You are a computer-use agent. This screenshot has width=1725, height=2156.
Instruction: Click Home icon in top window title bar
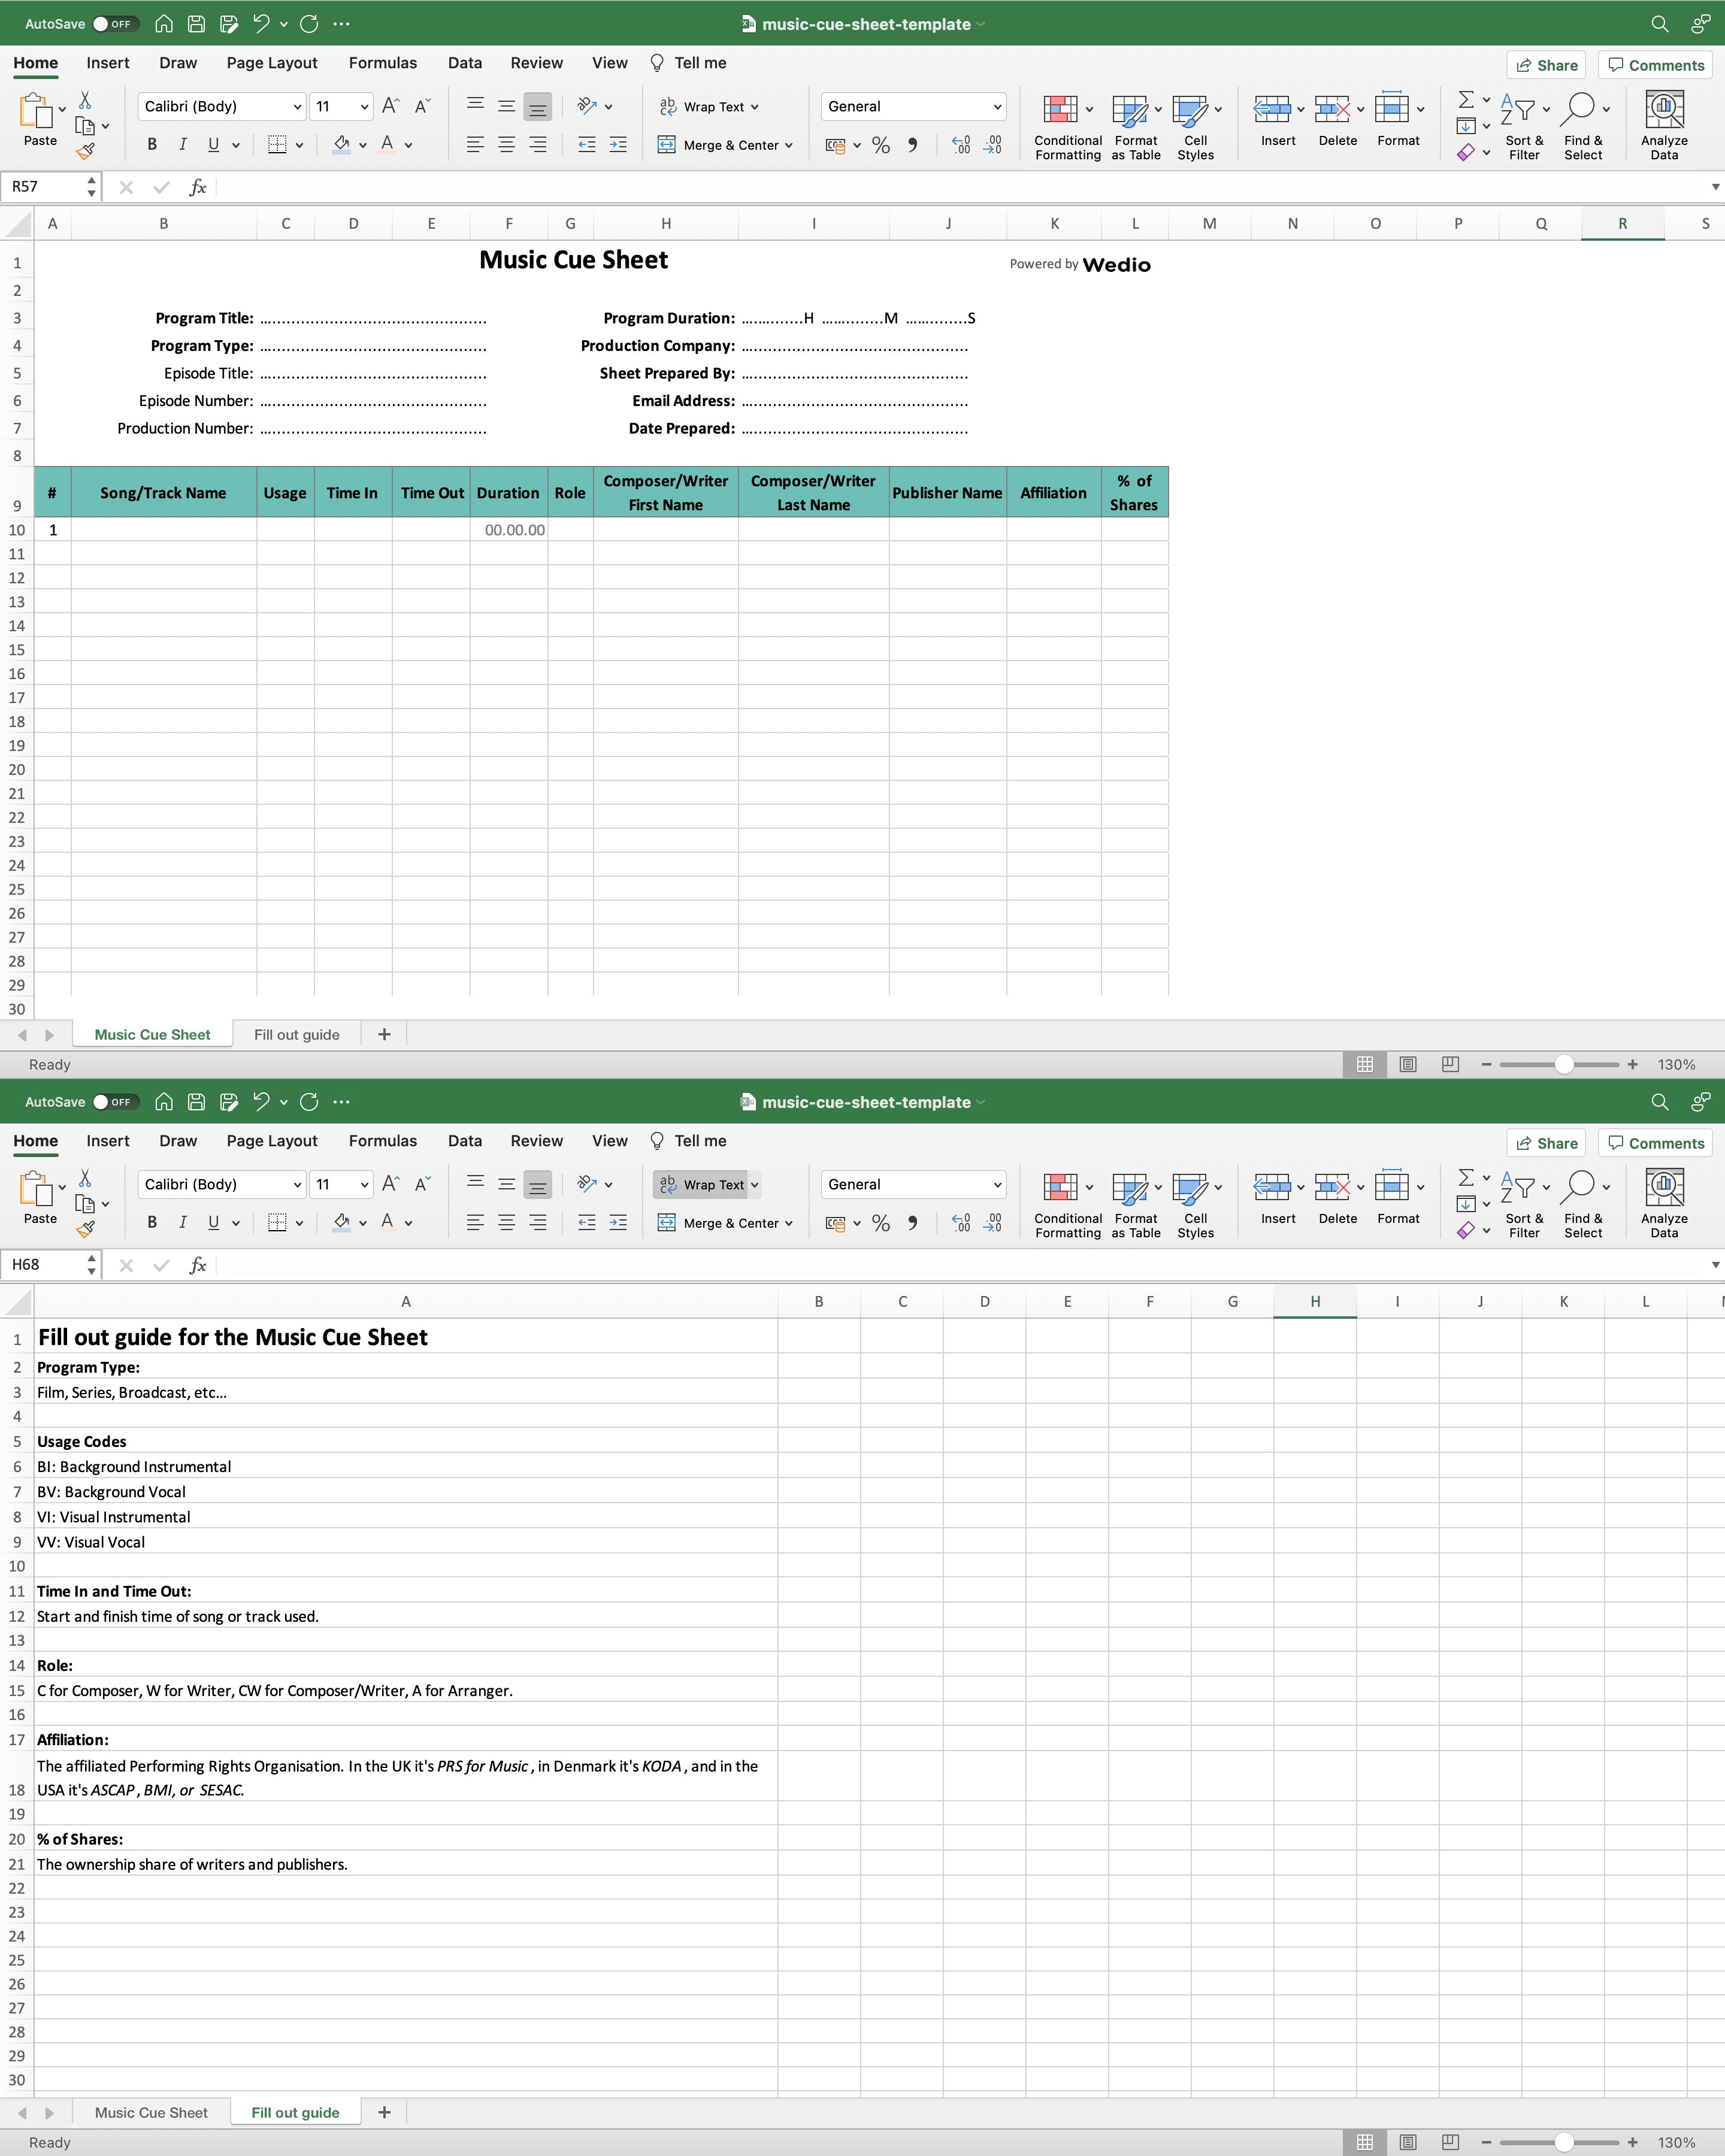coord(164,24)
